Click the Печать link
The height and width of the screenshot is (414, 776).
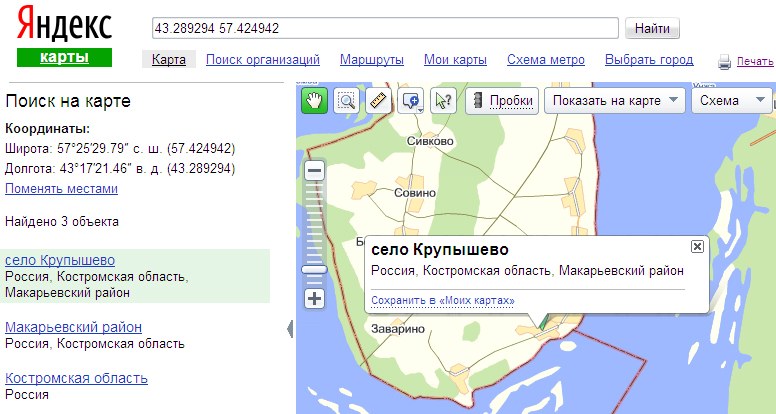[x=755, y=61]
